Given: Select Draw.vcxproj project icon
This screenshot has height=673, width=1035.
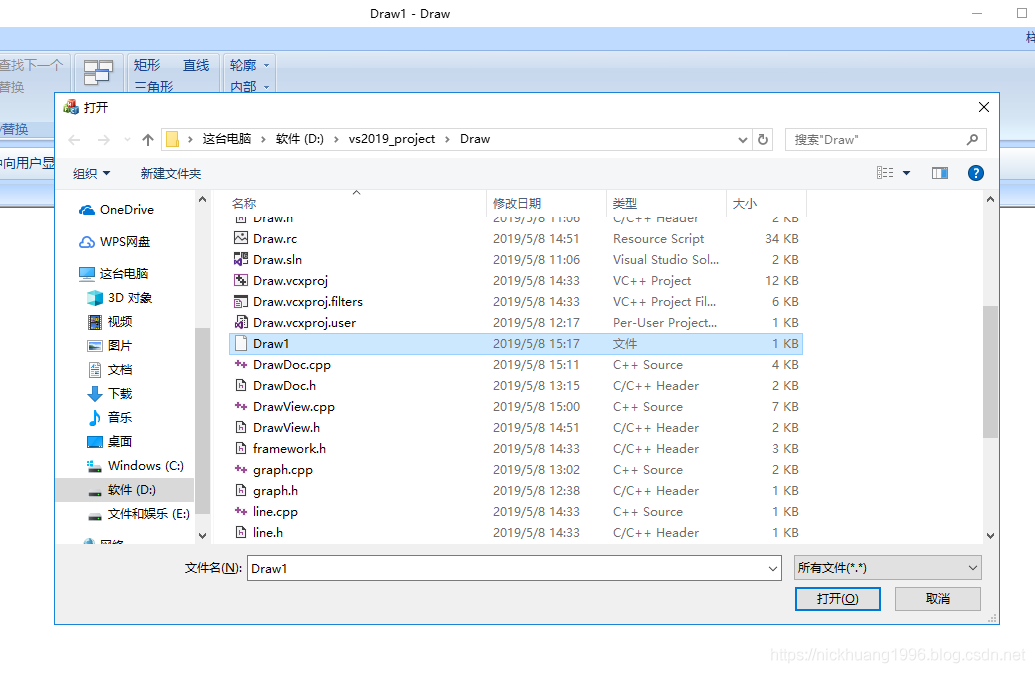Looking at the screenshot, I should (x=241, y=280).
